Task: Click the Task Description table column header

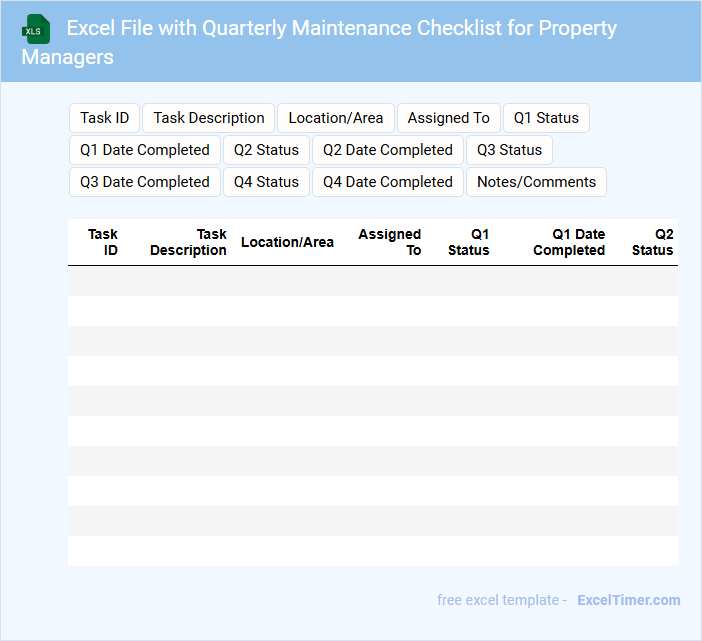Action: click(188, 242)
